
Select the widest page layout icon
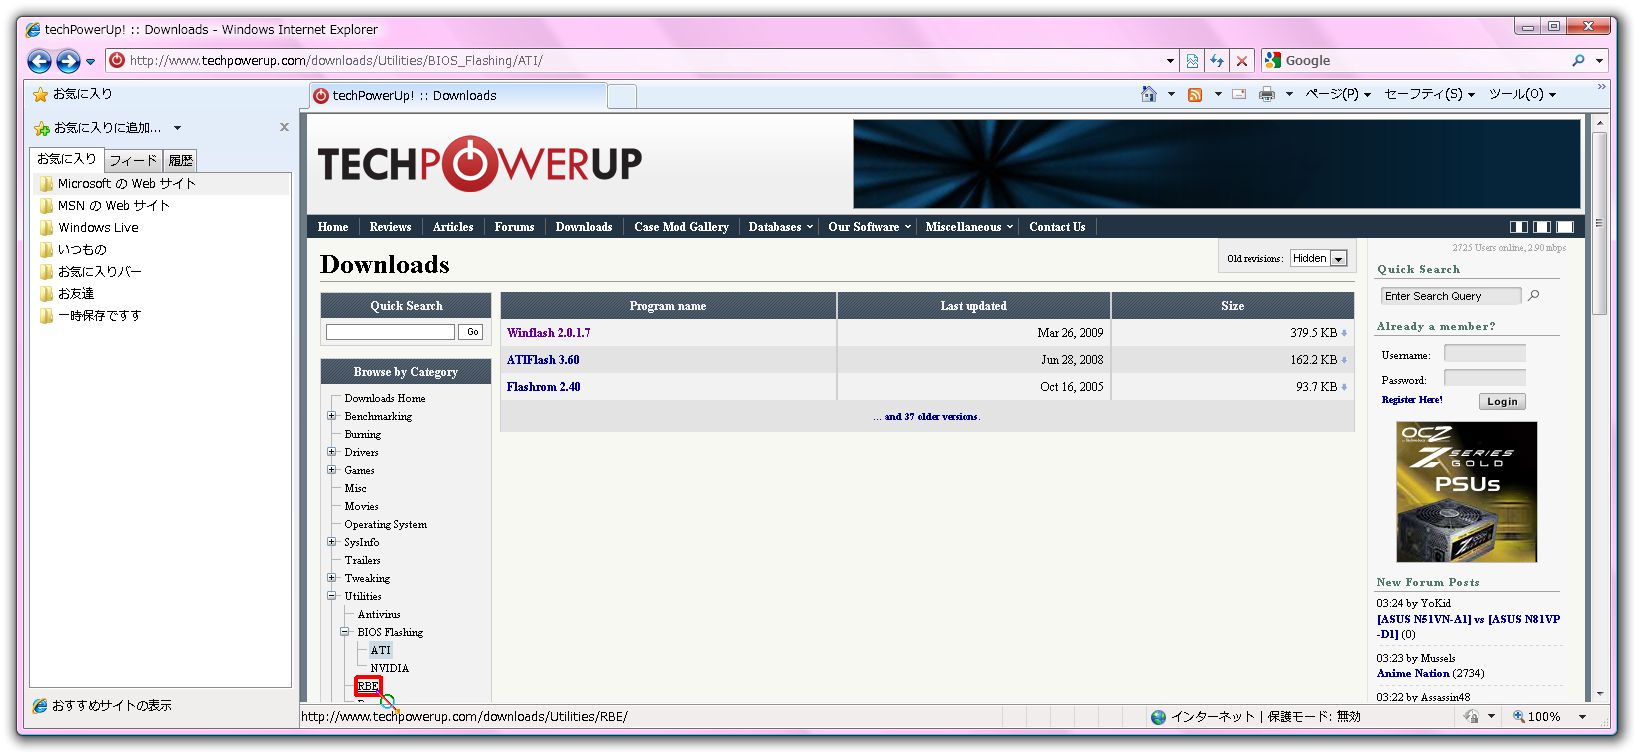click(1565, 227)
